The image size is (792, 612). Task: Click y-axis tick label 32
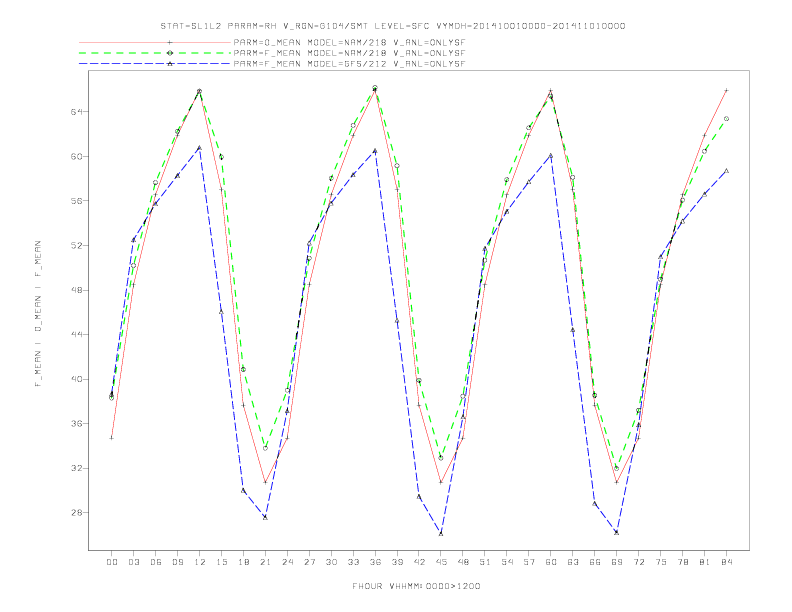[x=77, y=468]
